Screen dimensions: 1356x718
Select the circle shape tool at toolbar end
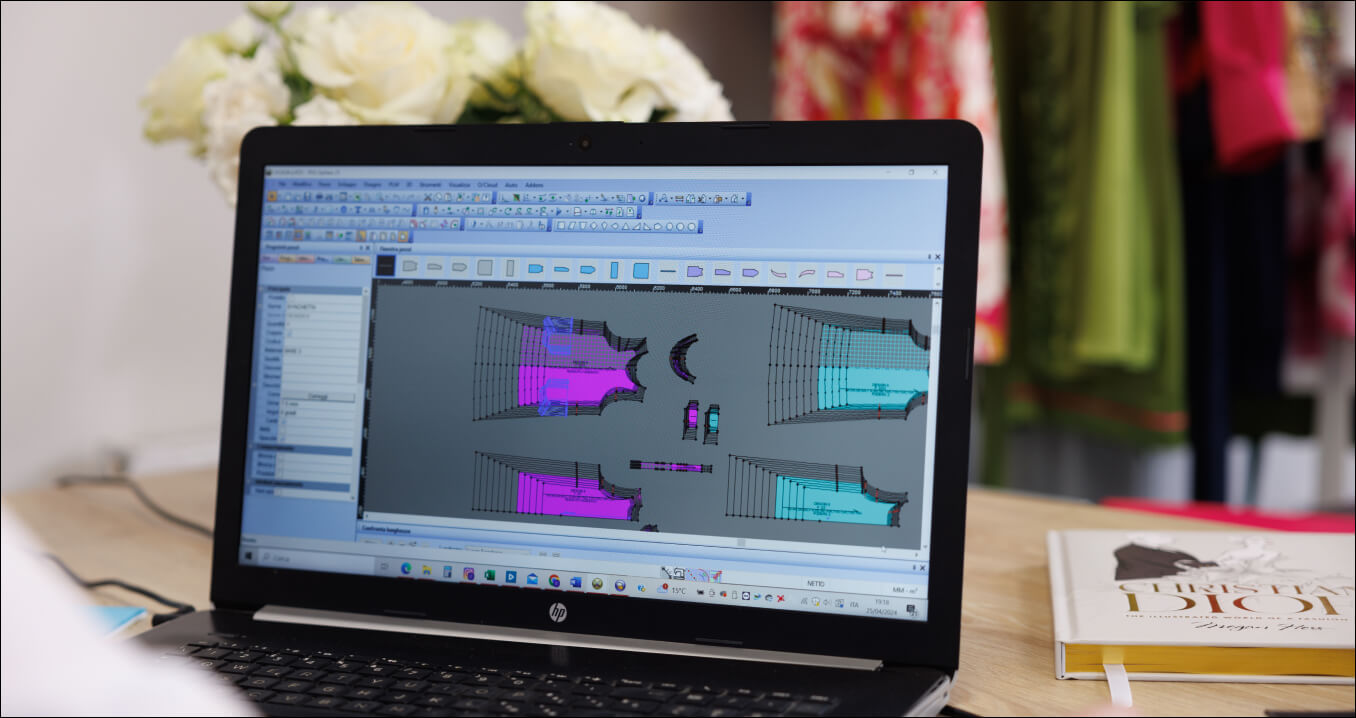[692, 227]
